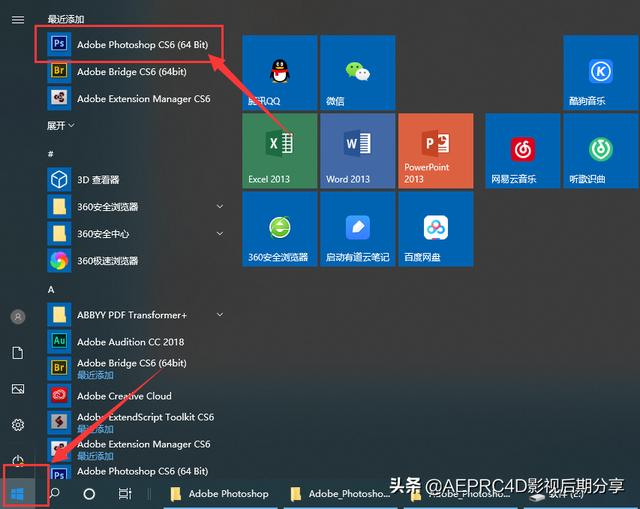Click the taskbar search magnifier icon
Image resolution: width=640 pixels, height=509 pixels.
(55, 493)
